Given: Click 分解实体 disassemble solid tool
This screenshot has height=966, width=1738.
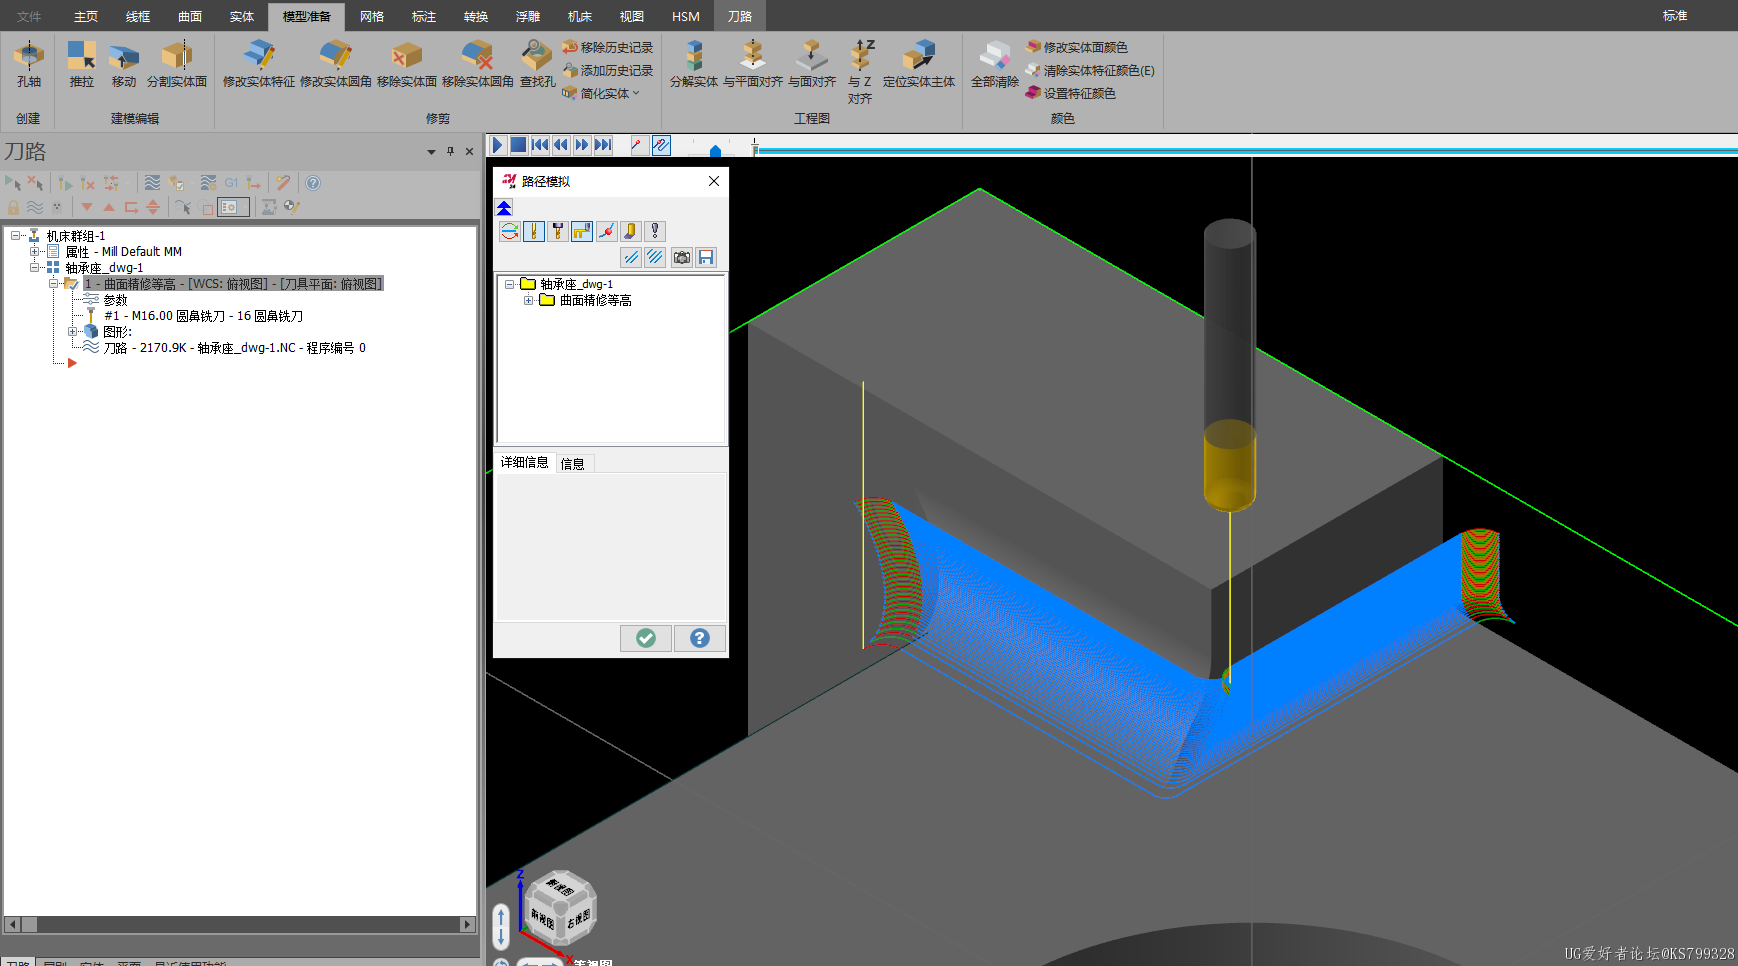Looking at the screenshot, I should [694, 65].
